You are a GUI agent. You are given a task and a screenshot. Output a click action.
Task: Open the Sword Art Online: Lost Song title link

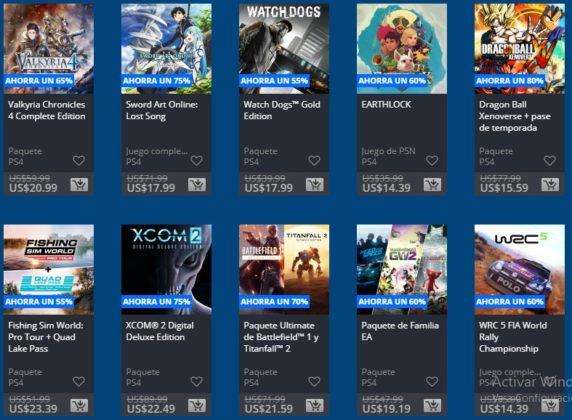coord(162,110)
